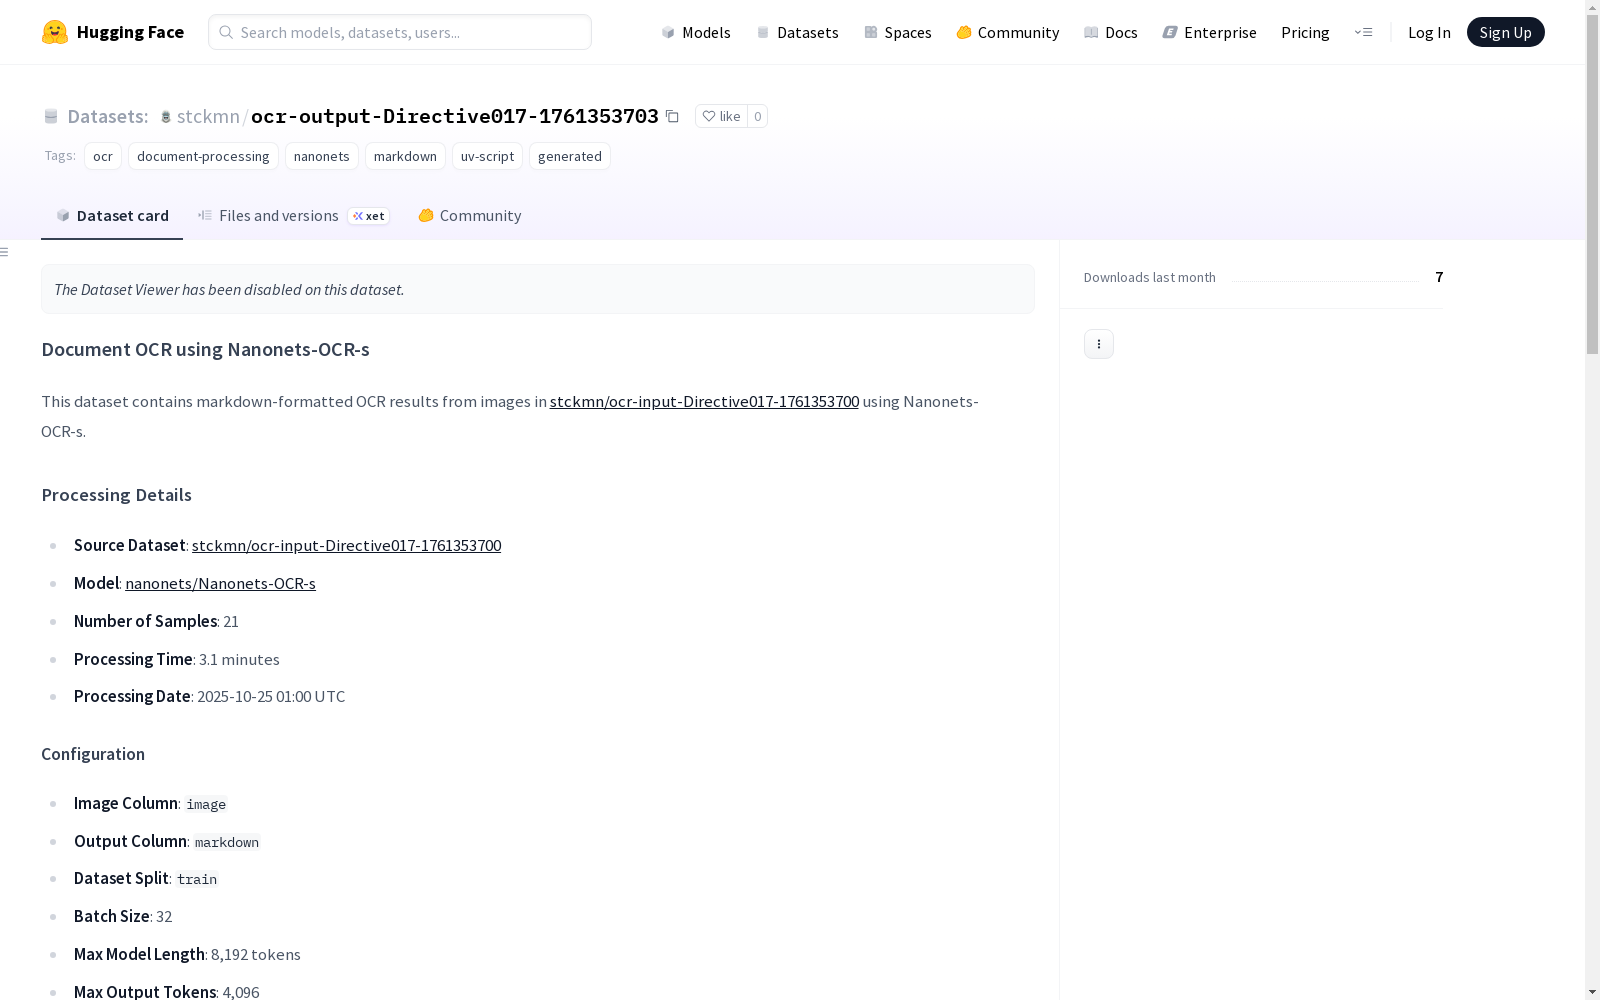Open Enterprise in the top navigation
This screenshot has width=1600, height=1000.
(x=1210, y=32)
